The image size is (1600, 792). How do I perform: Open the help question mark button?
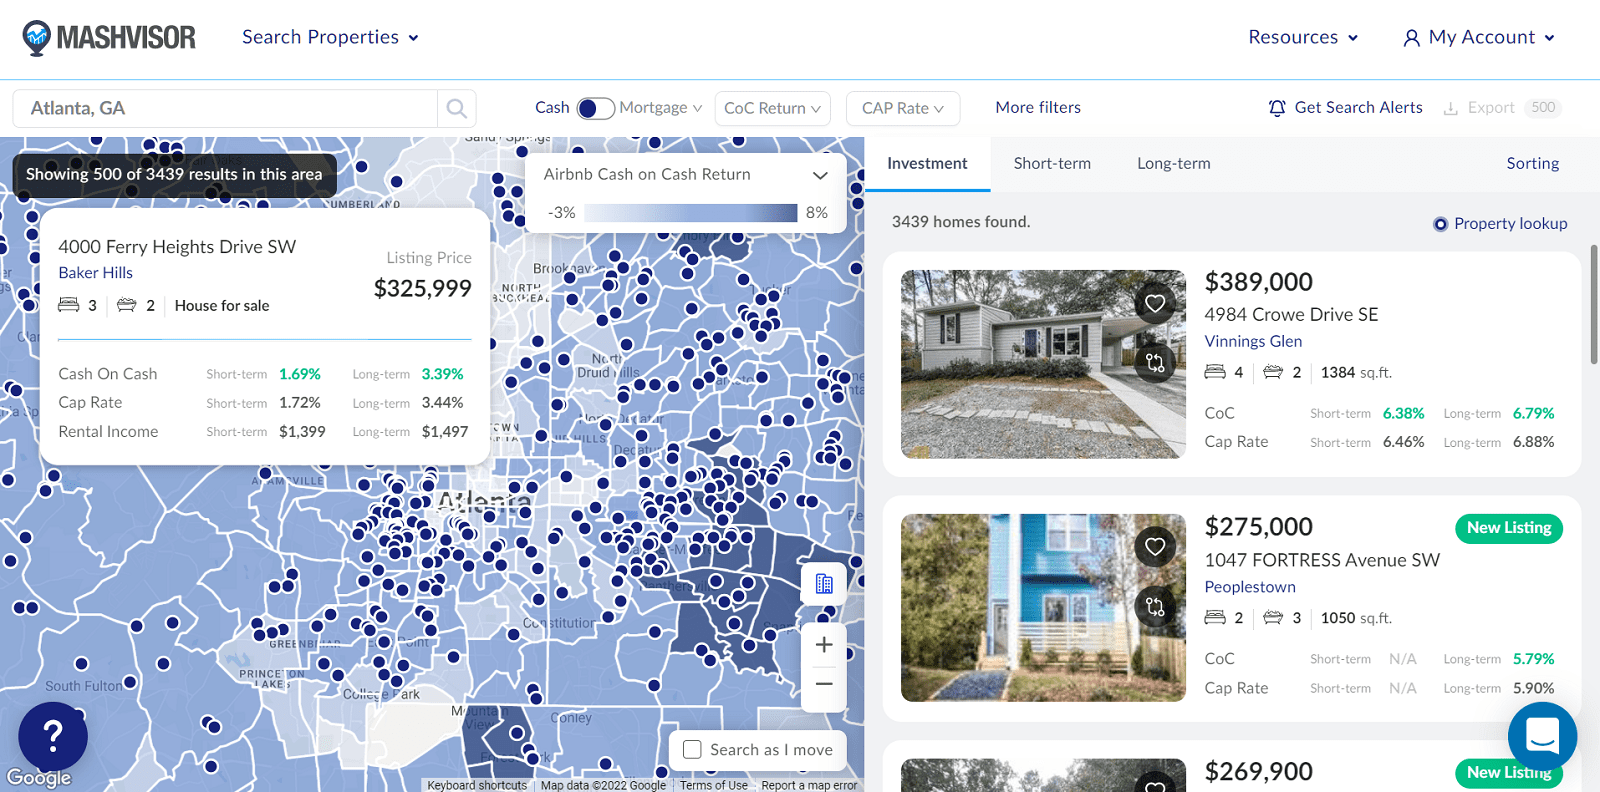coord(53,736)
